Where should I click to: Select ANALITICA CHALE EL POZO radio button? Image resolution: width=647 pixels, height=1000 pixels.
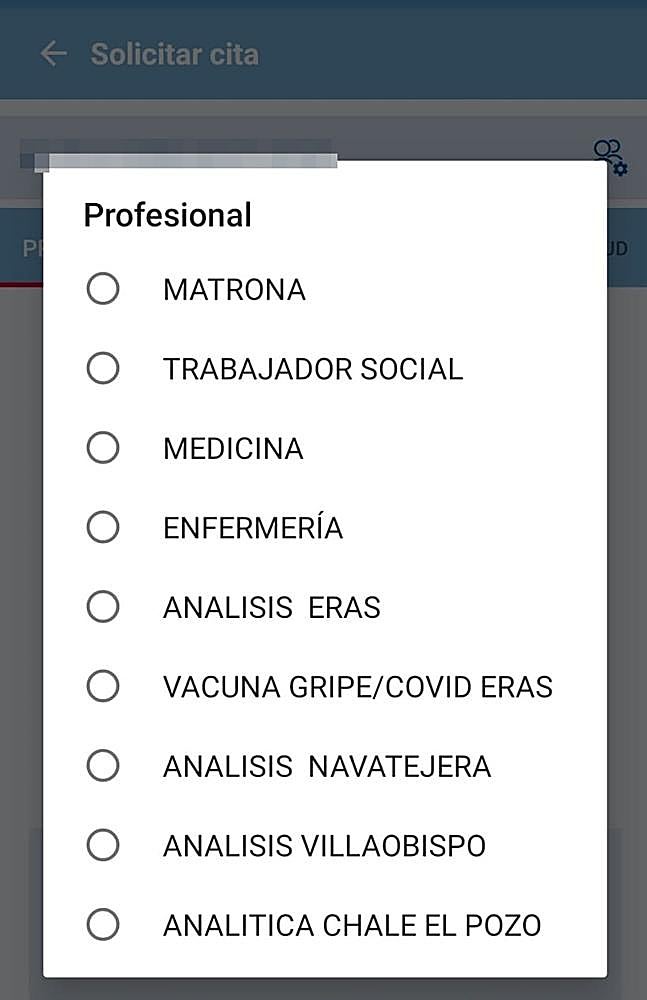coord(103,925)
